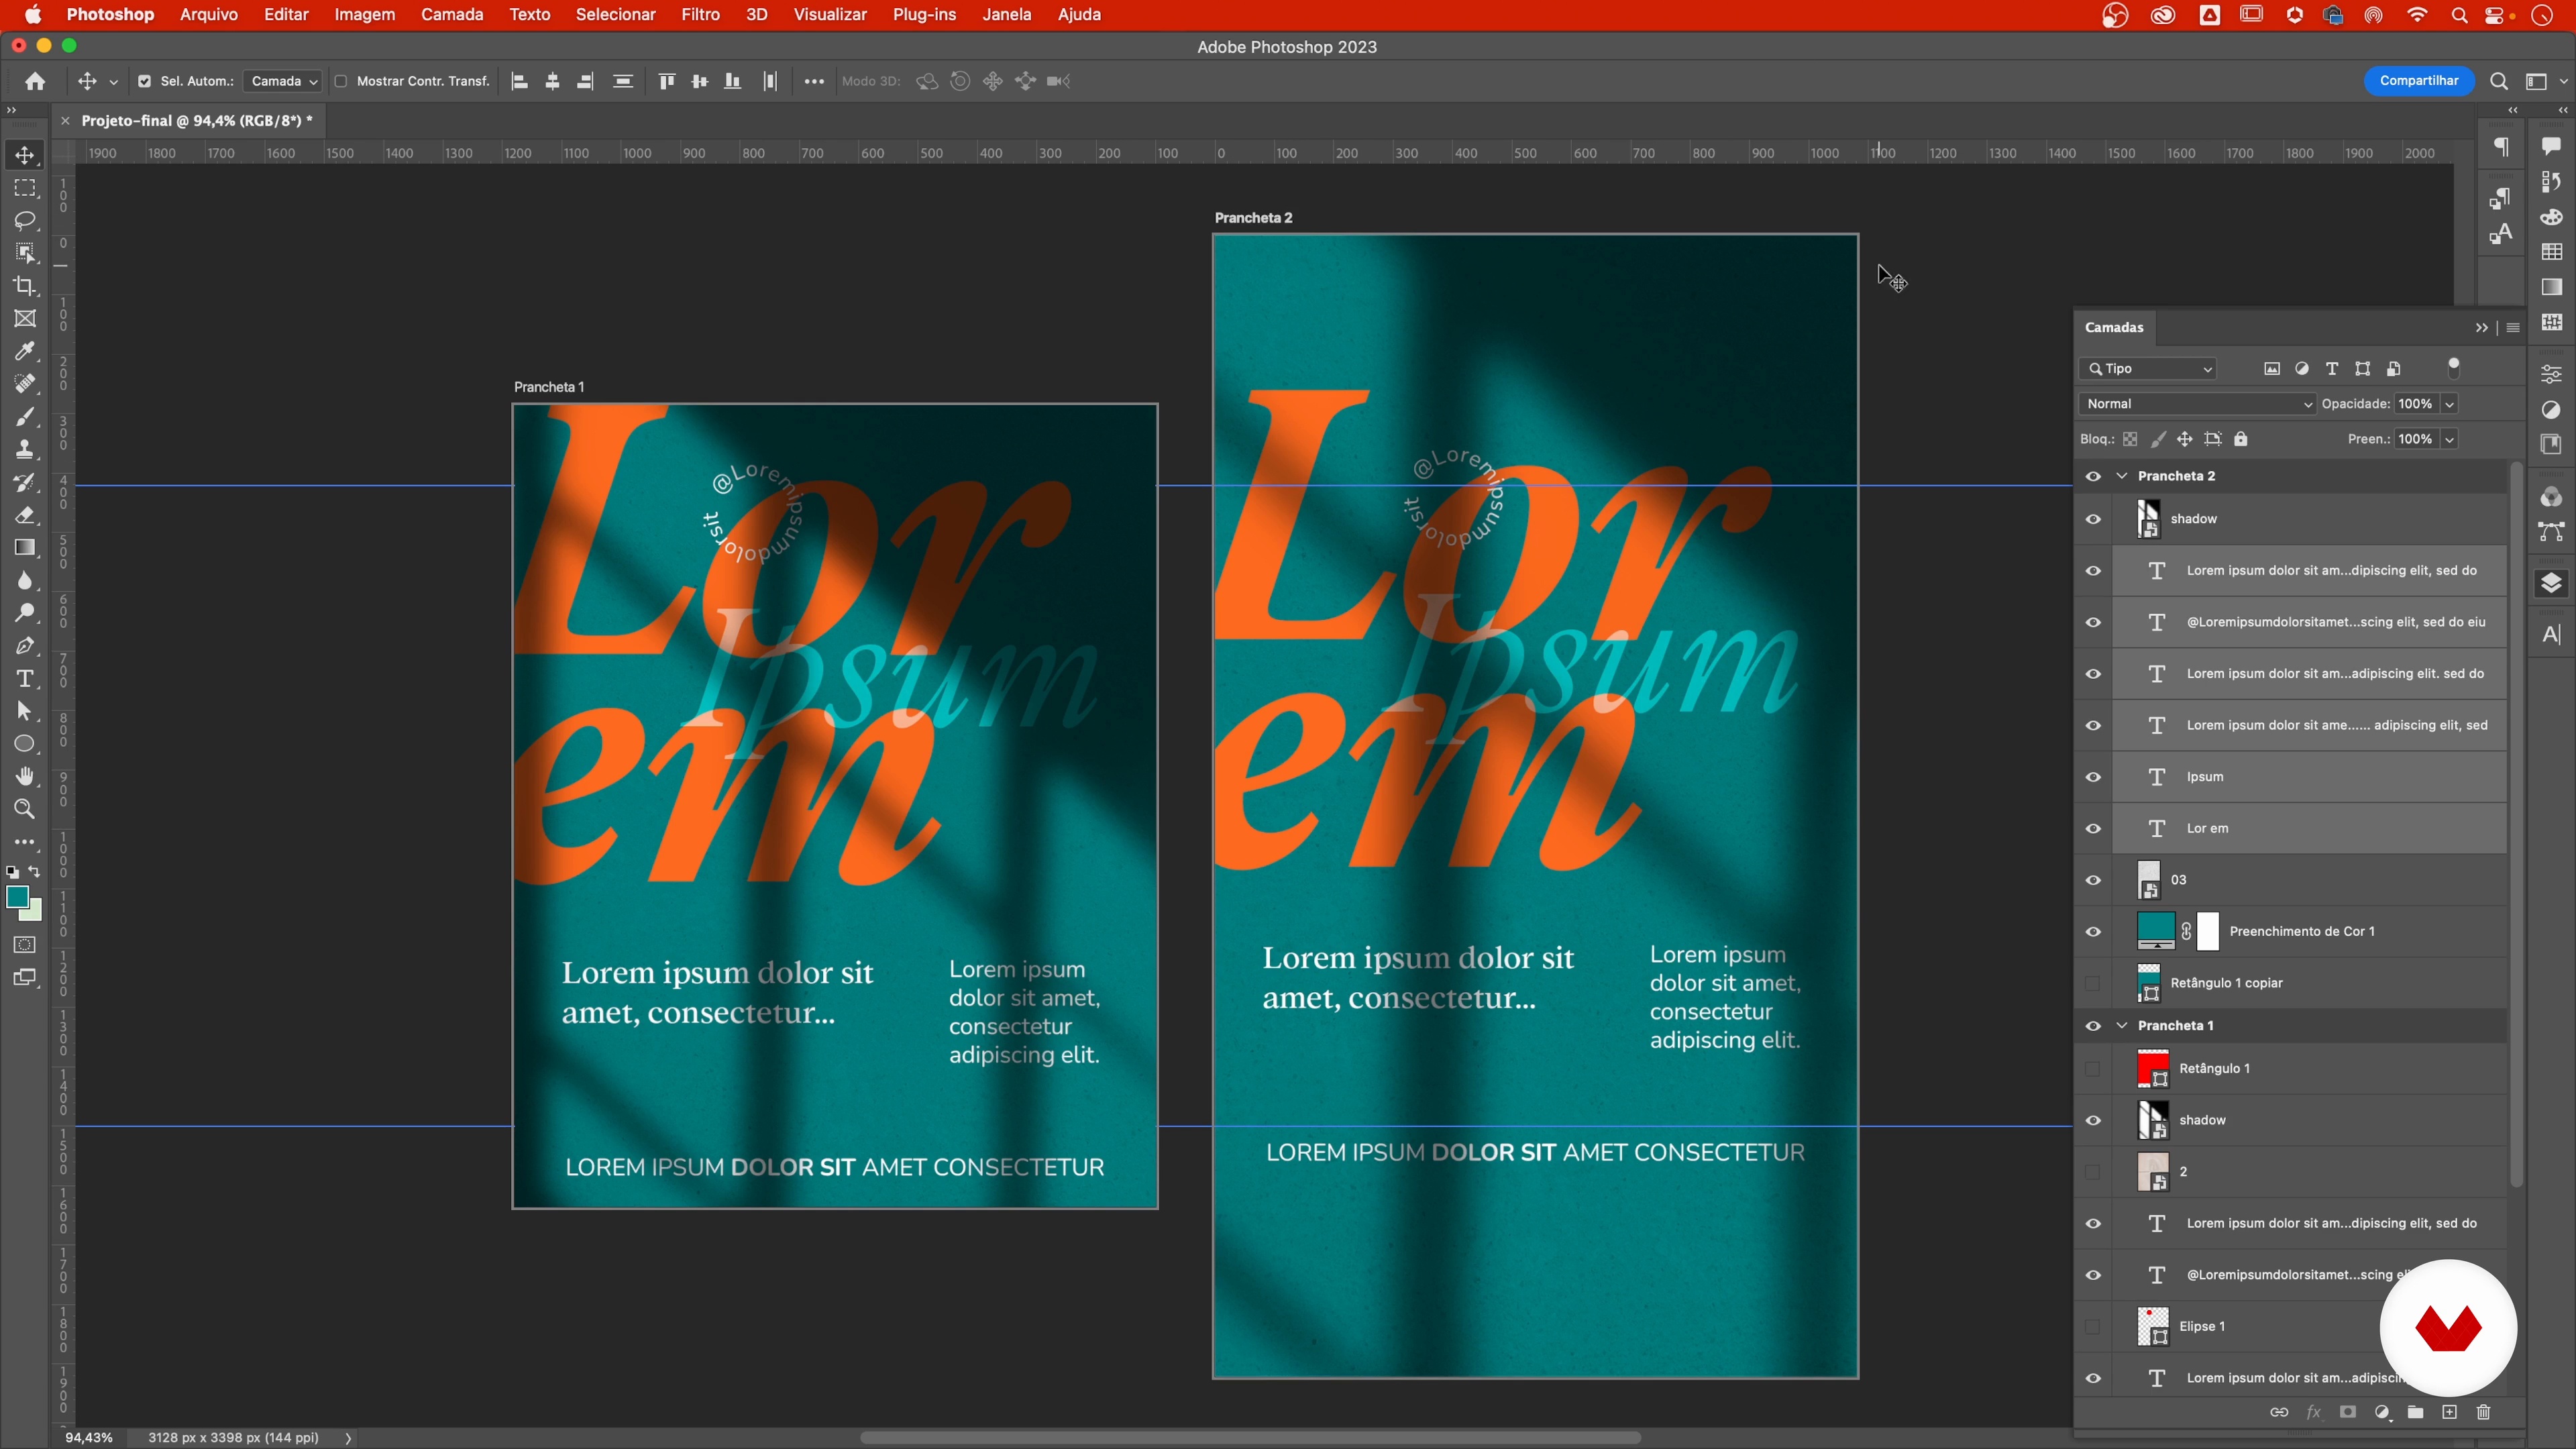
Task: Click the lock all icon in Bloq. row
Action: click(2241, 439)
